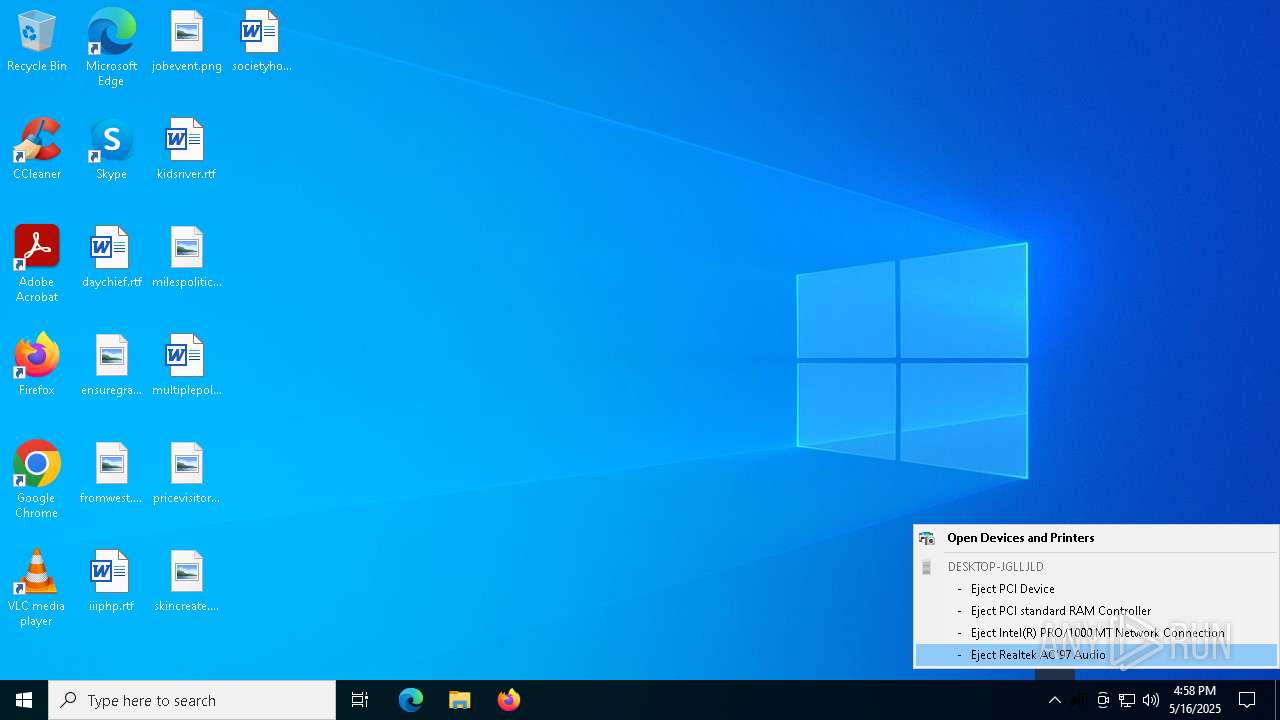Choose Eject Realtek AC'97 Audio

pyautogui.click(x=1096, y=655)
